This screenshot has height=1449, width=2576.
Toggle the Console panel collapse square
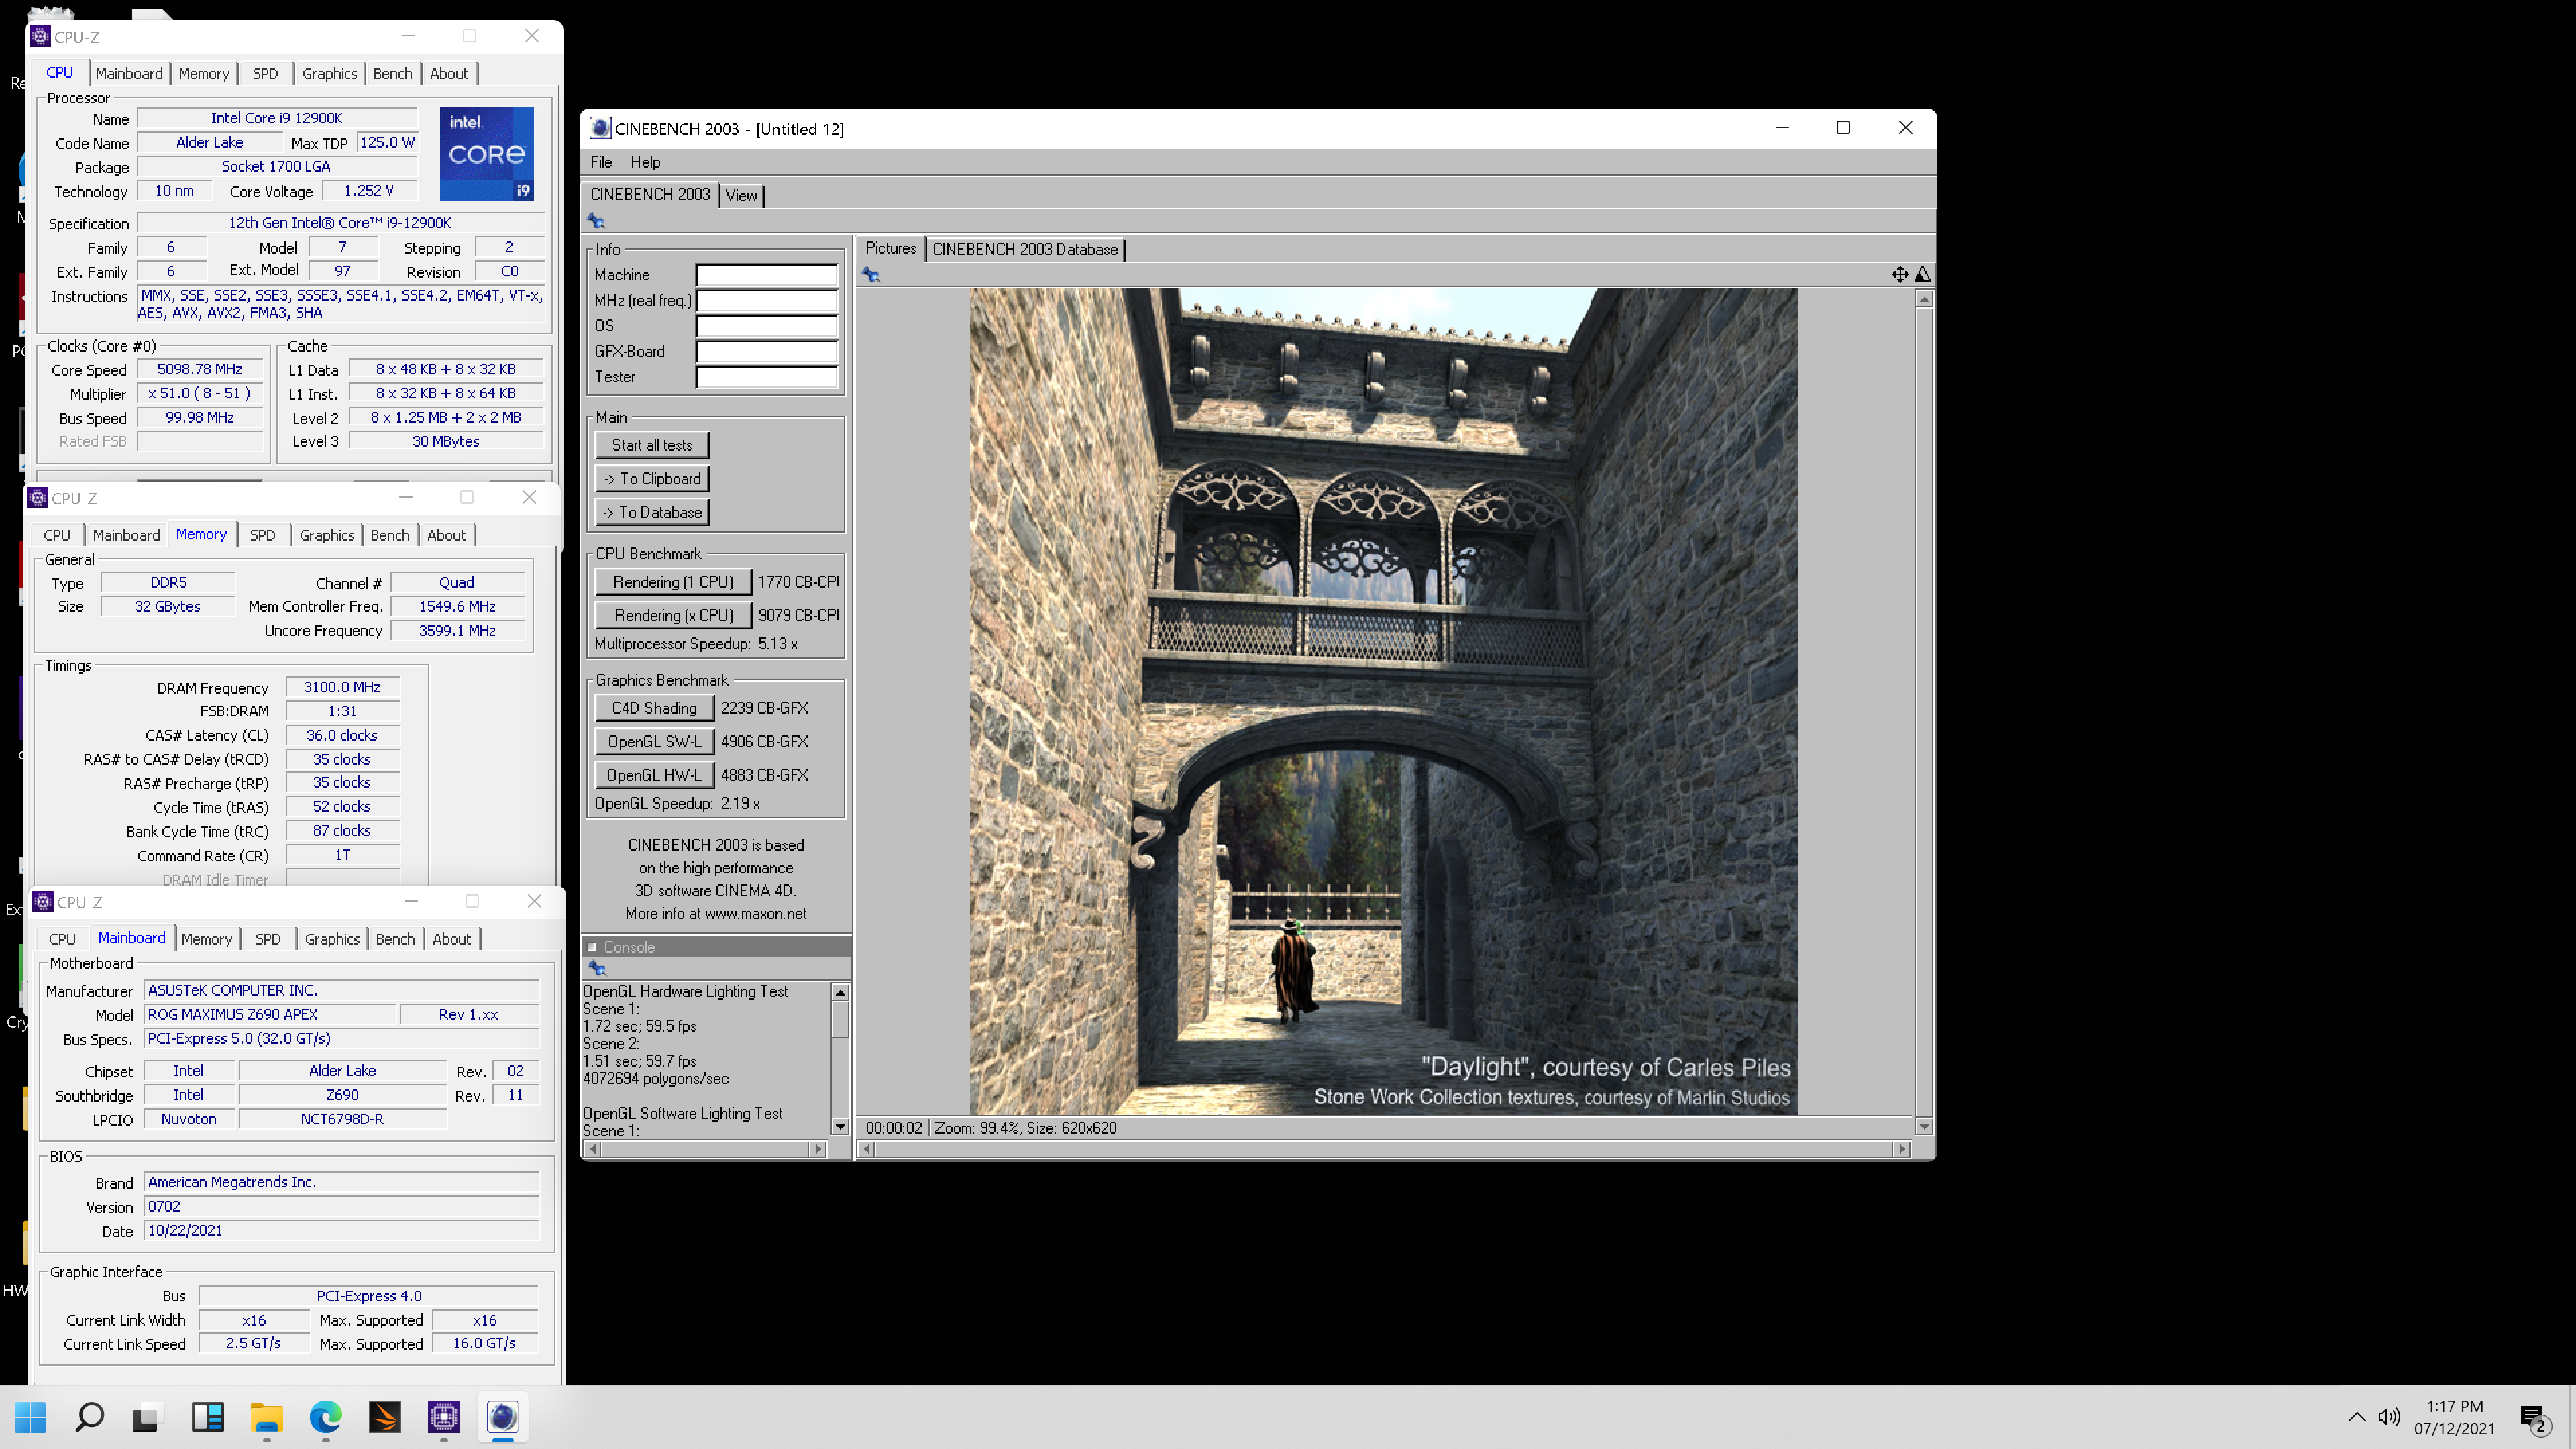(x=592, y=947)
